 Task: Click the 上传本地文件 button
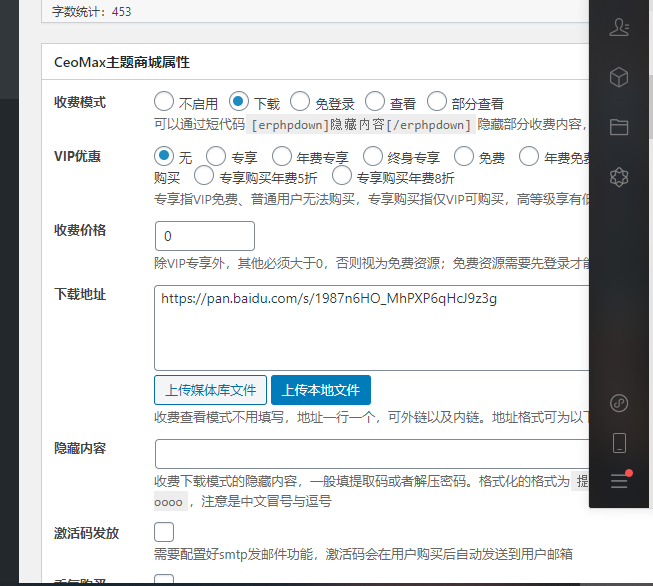(321, 390)
